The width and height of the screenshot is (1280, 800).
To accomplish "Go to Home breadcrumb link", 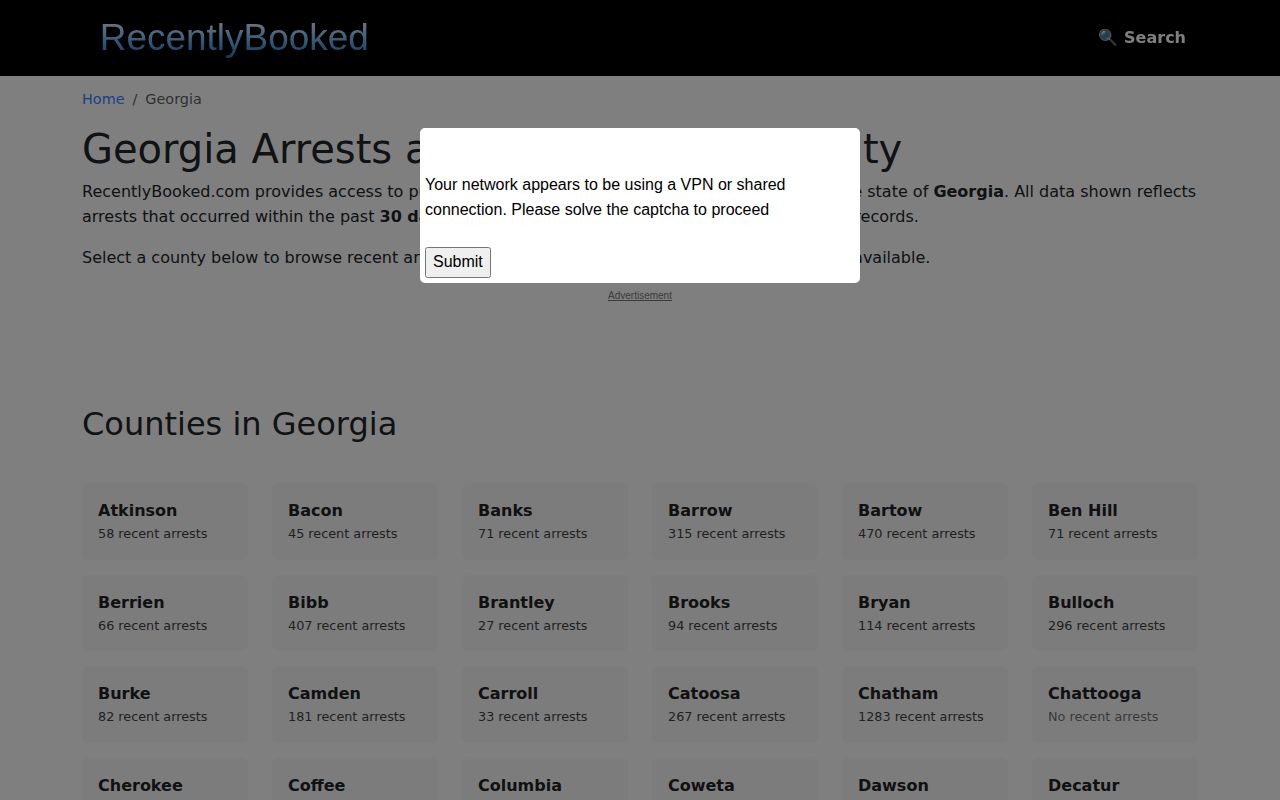I will tap(103, 99).
